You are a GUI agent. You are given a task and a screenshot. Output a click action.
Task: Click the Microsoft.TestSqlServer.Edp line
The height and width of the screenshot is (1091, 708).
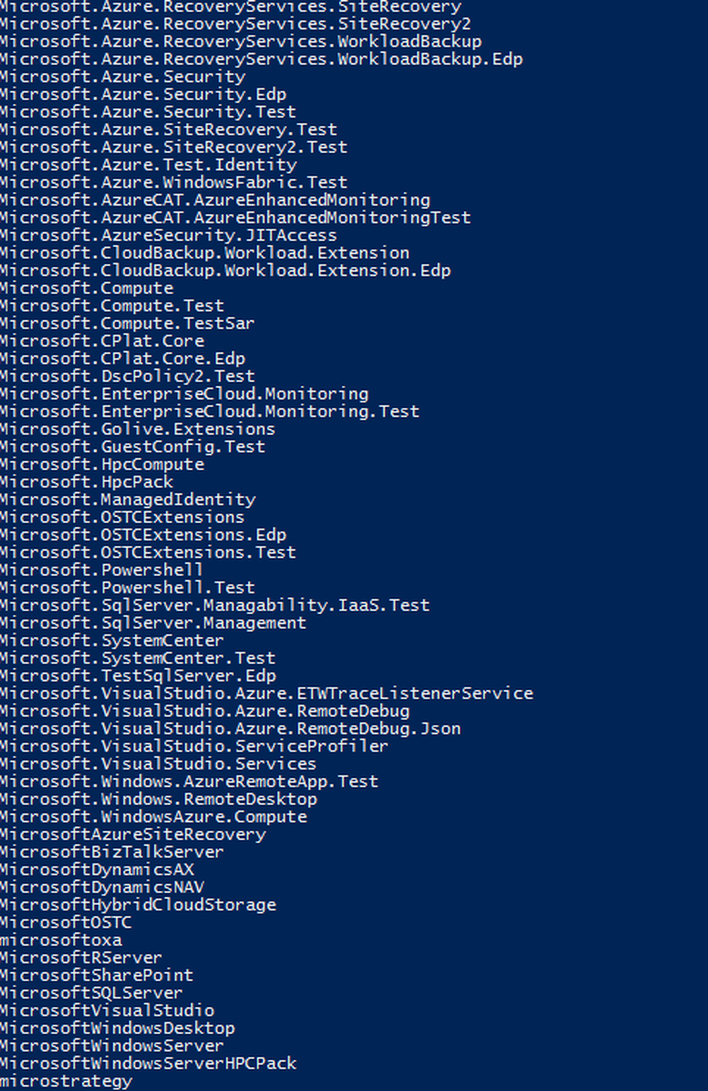138,676
